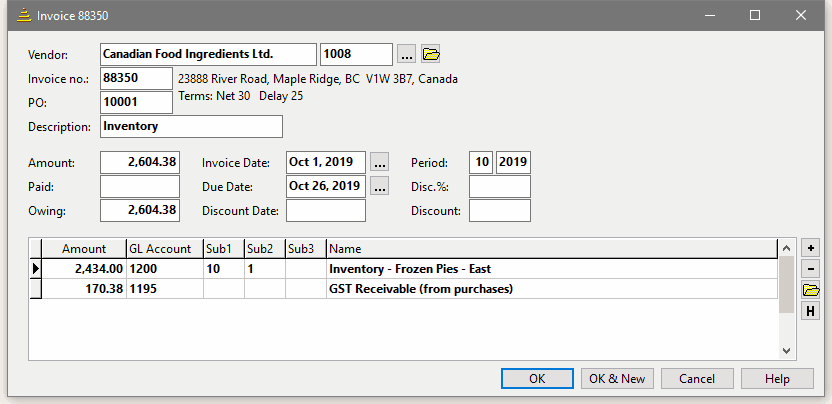Select GL account cell 1200
The image size is (832, 404).
[x=164, y=269]
